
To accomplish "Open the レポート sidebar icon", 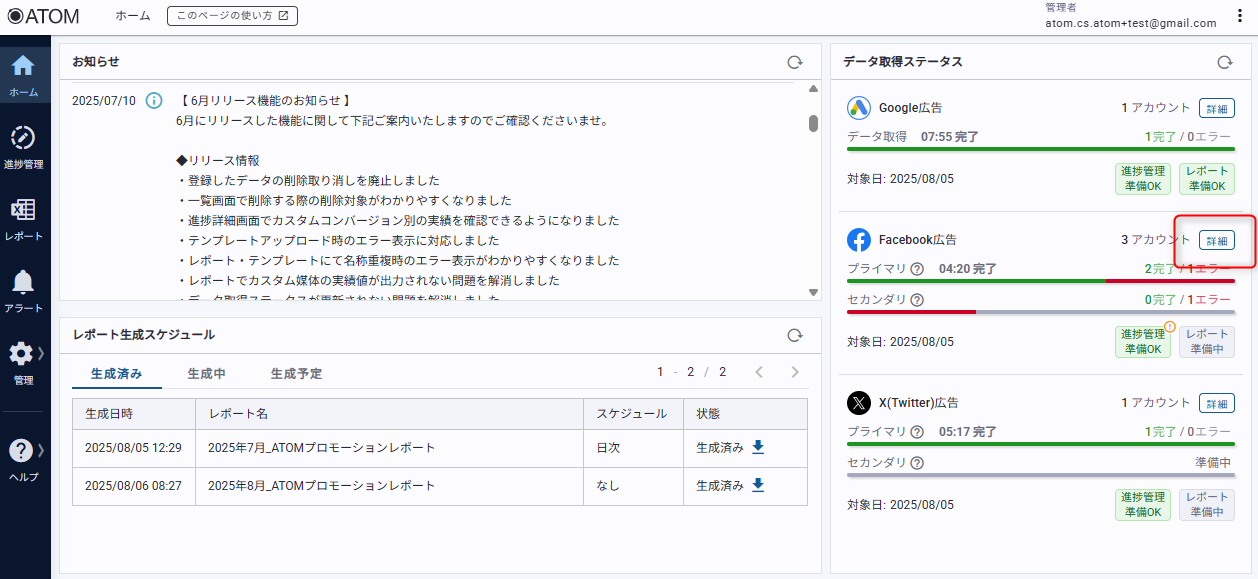I will pos(23,212).
